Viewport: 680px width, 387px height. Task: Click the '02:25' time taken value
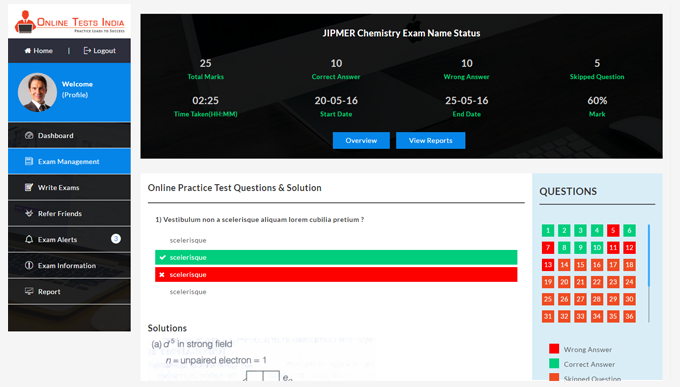(206, 101)
